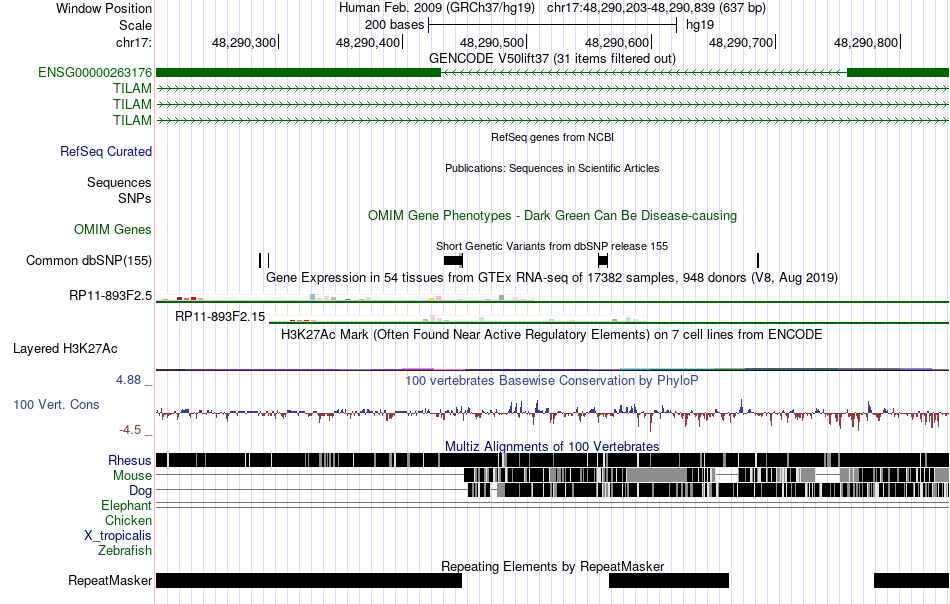Image resolution: width=950 pixels, height=604 pixels.
Task: Select the Mouse alignment row label
Action: tap(132, 476)
